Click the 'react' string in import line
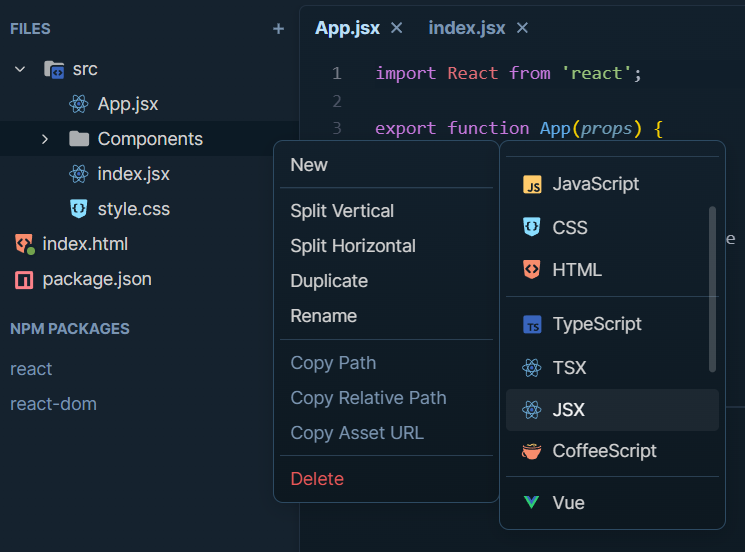745x552 pixels. click(596, 74)
